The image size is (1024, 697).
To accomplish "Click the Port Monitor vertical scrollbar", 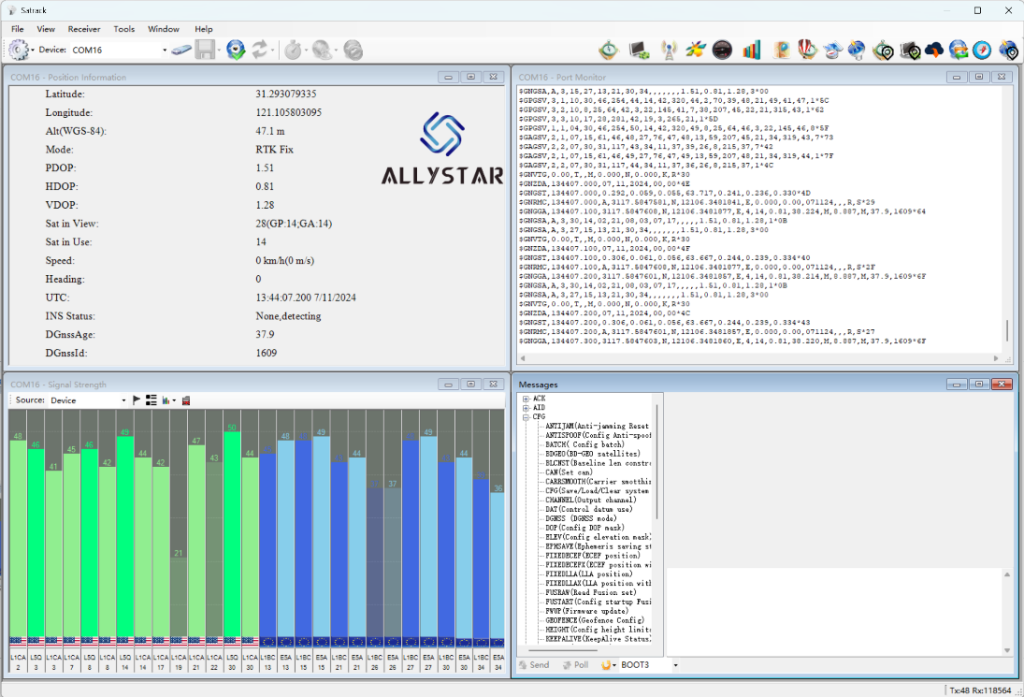I will click(x=1007, y=330).
